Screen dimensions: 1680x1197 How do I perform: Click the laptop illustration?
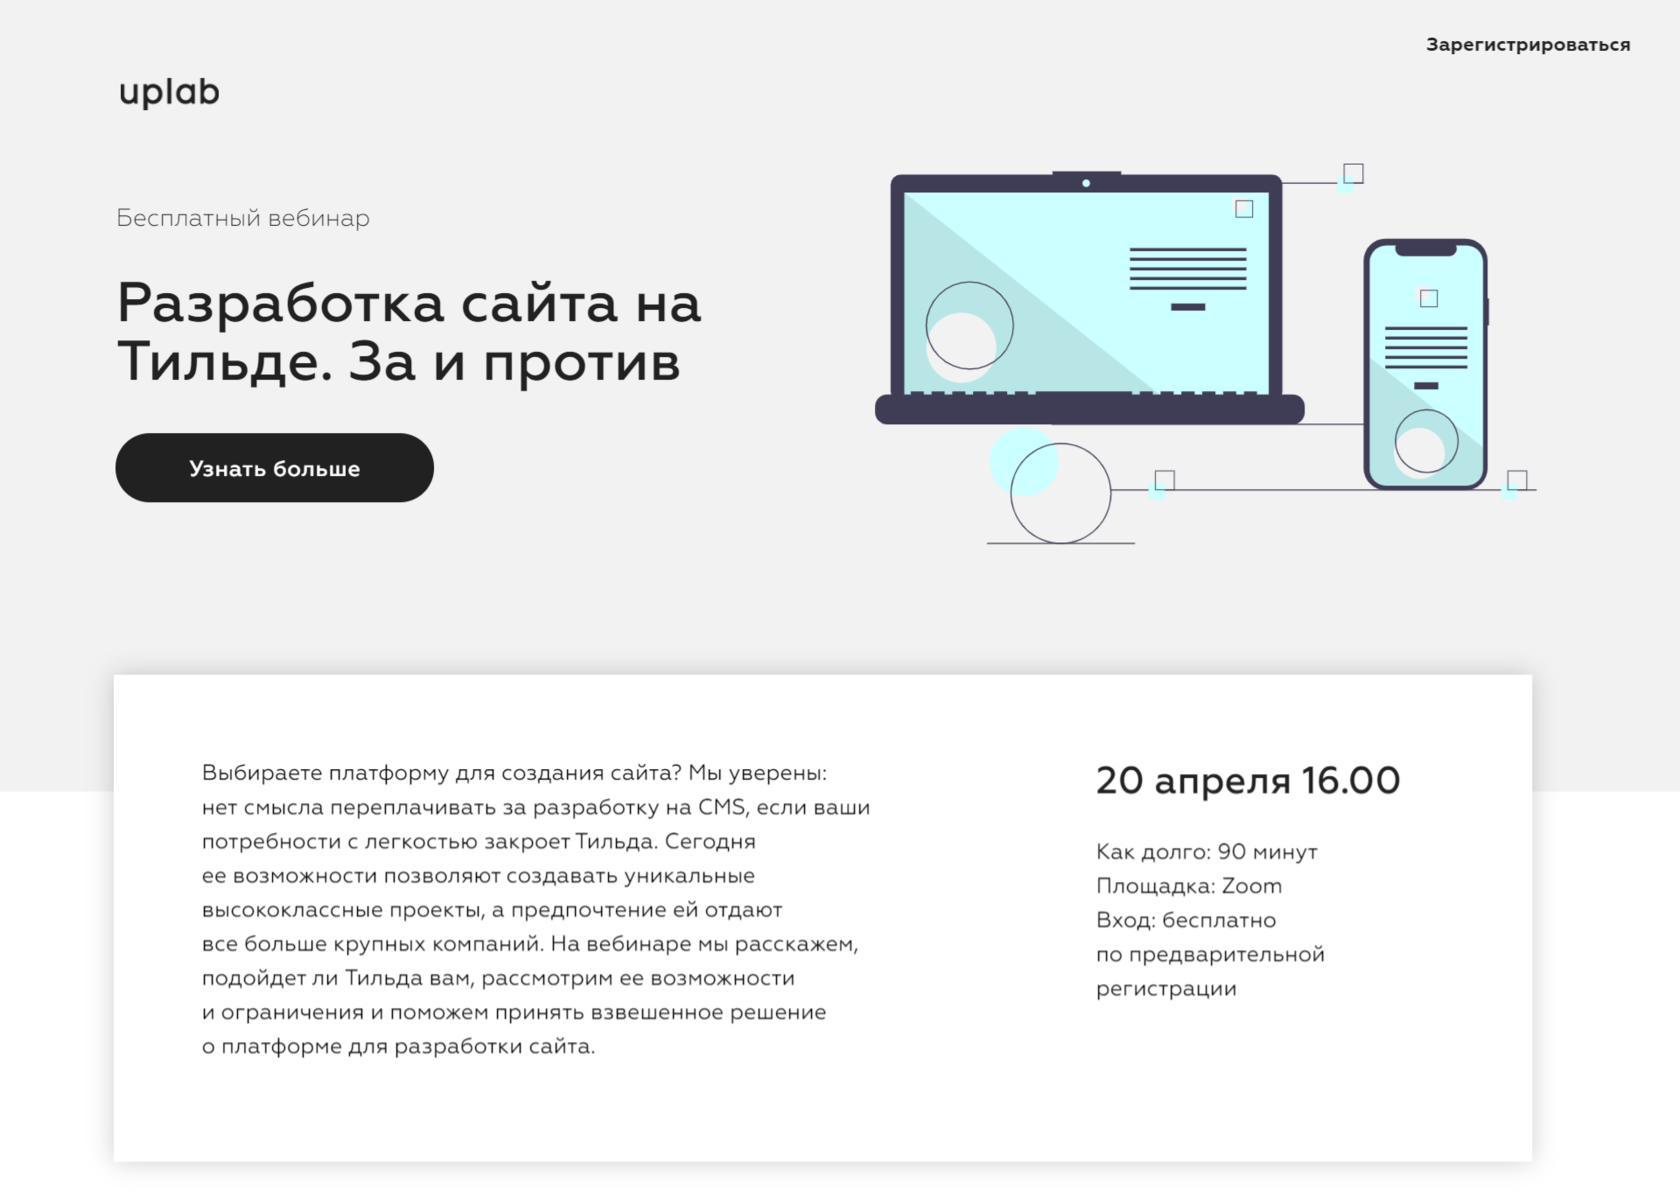1089,298
